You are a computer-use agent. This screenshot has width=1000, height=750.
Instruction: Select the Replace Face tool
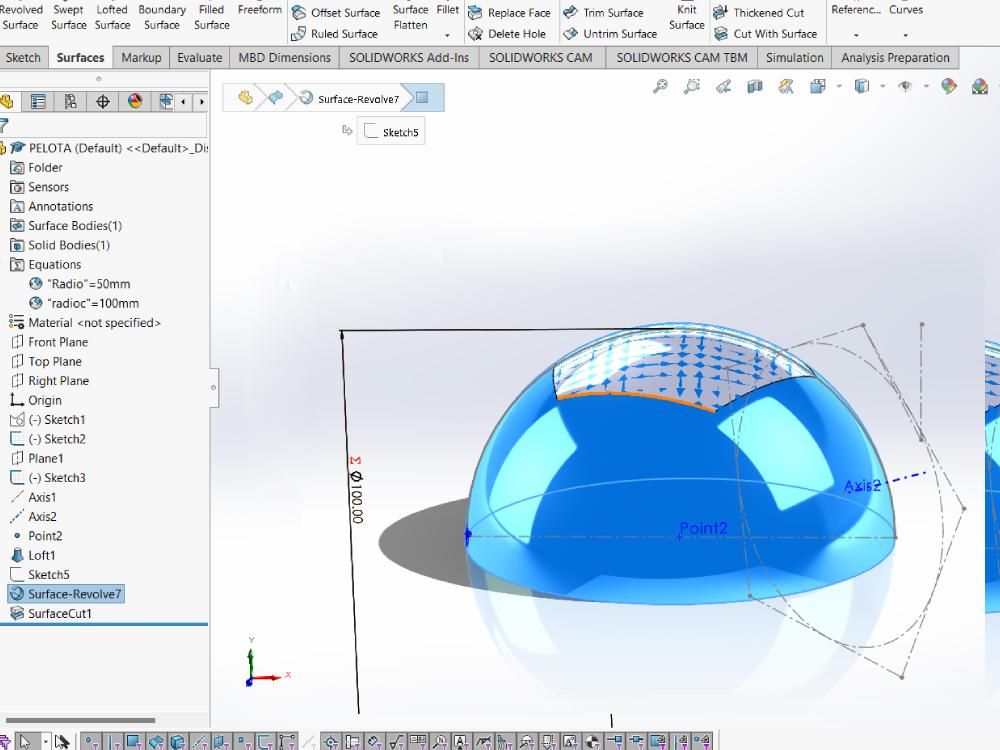[x=509, y=13]
